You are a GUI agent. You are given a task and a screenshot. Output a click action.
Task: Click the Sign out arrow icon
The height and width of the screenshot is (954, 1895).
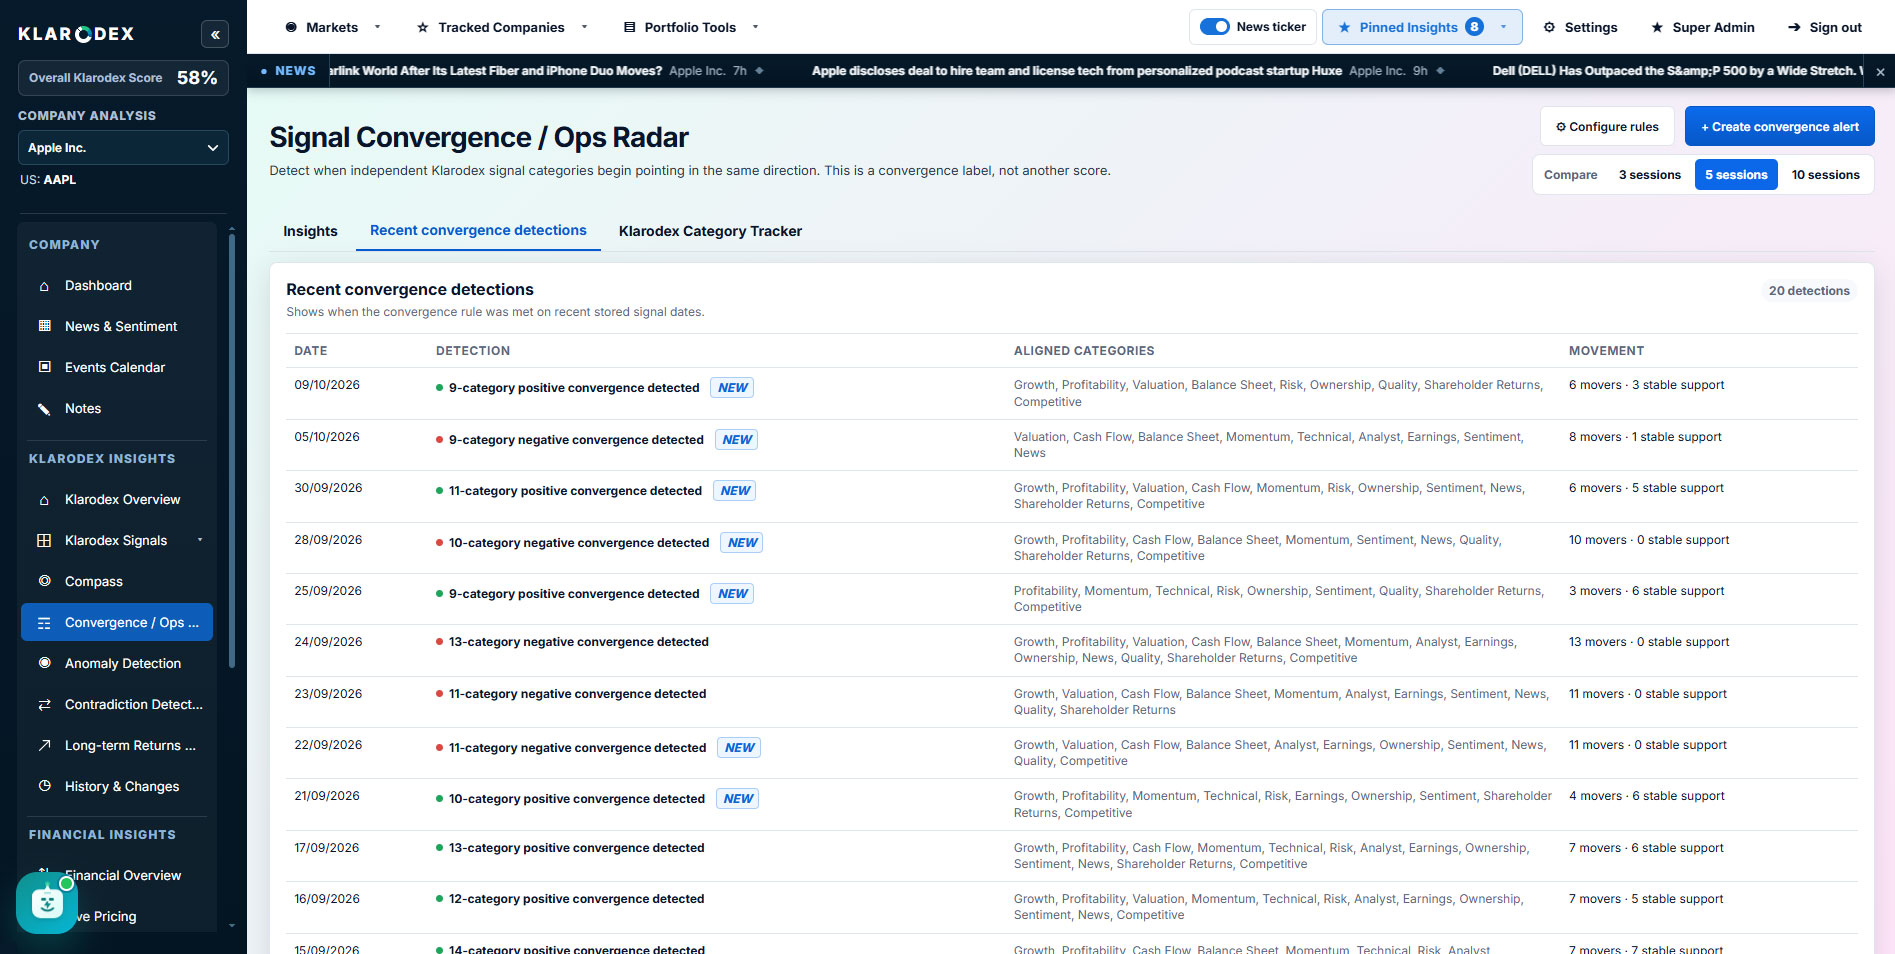(x=1794, y=27)
